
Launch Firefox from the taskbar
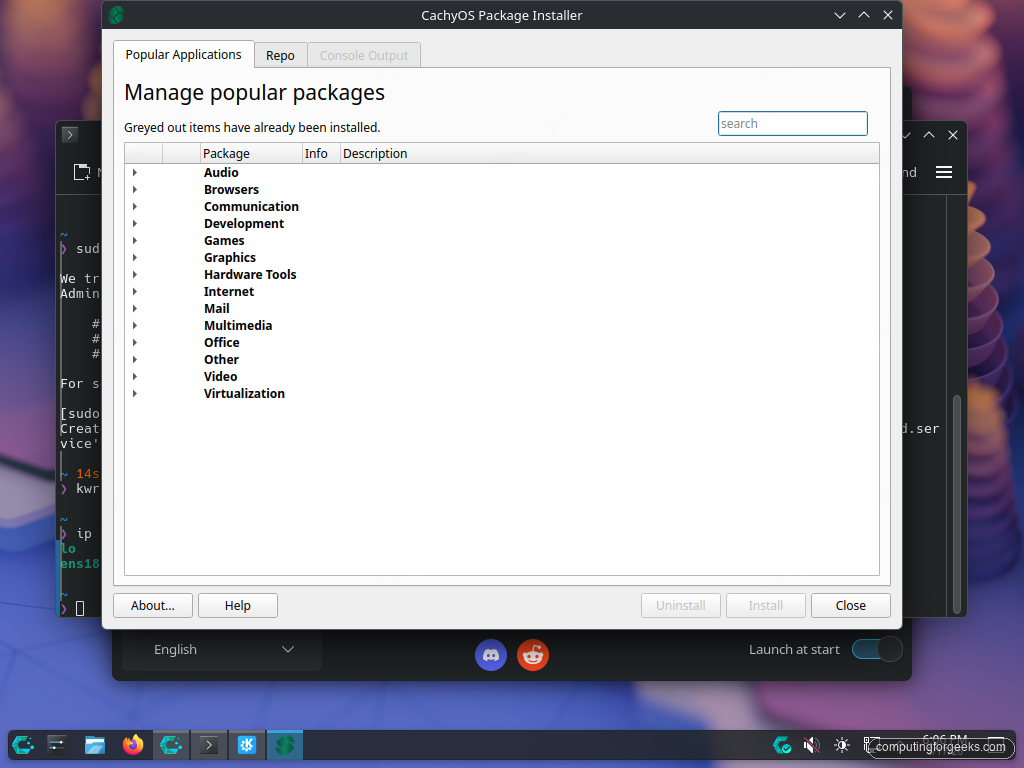pyautogui.click(x=133, y=745)
